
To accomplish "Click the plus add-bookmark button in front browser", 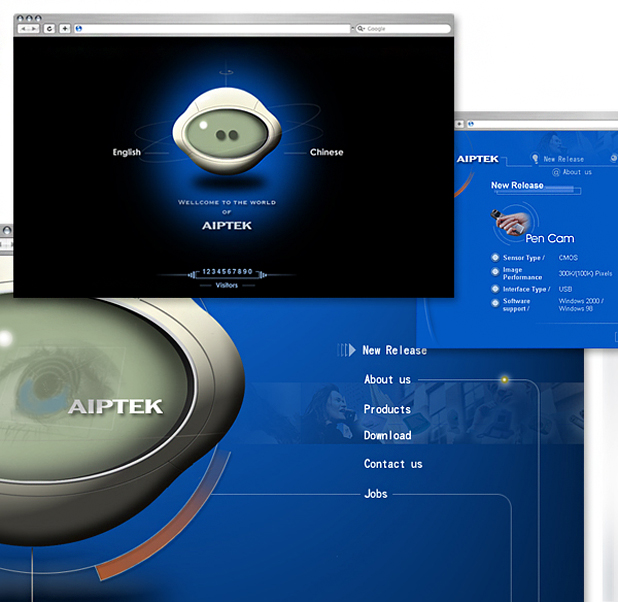I will [x=65, y=29].
